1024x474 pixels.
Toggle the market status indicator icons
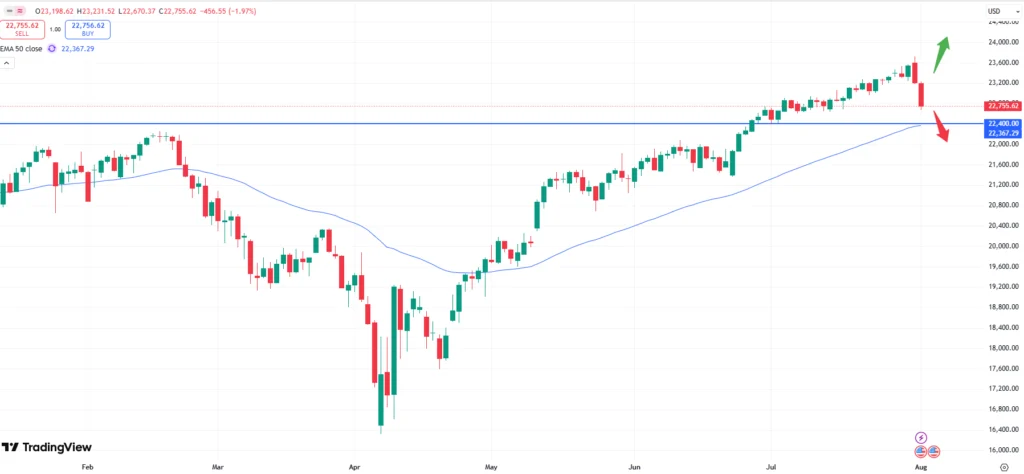(14, 11)
